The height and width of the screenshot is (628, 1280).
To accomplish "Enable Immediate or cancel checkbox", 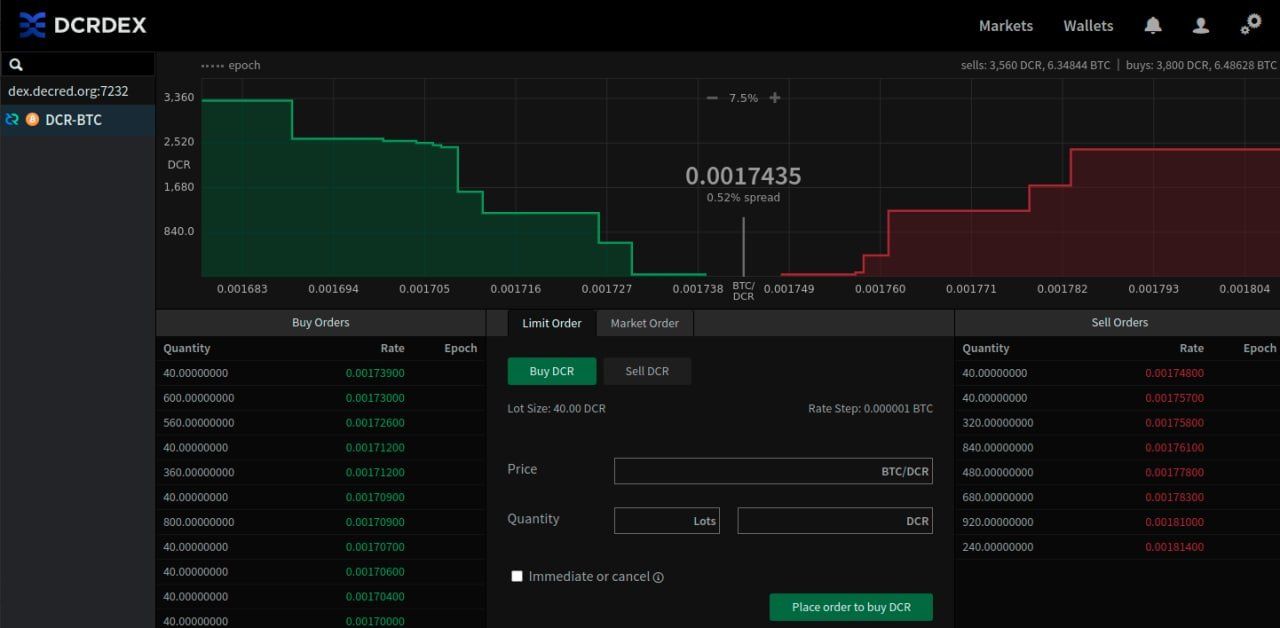I will 517,576.
